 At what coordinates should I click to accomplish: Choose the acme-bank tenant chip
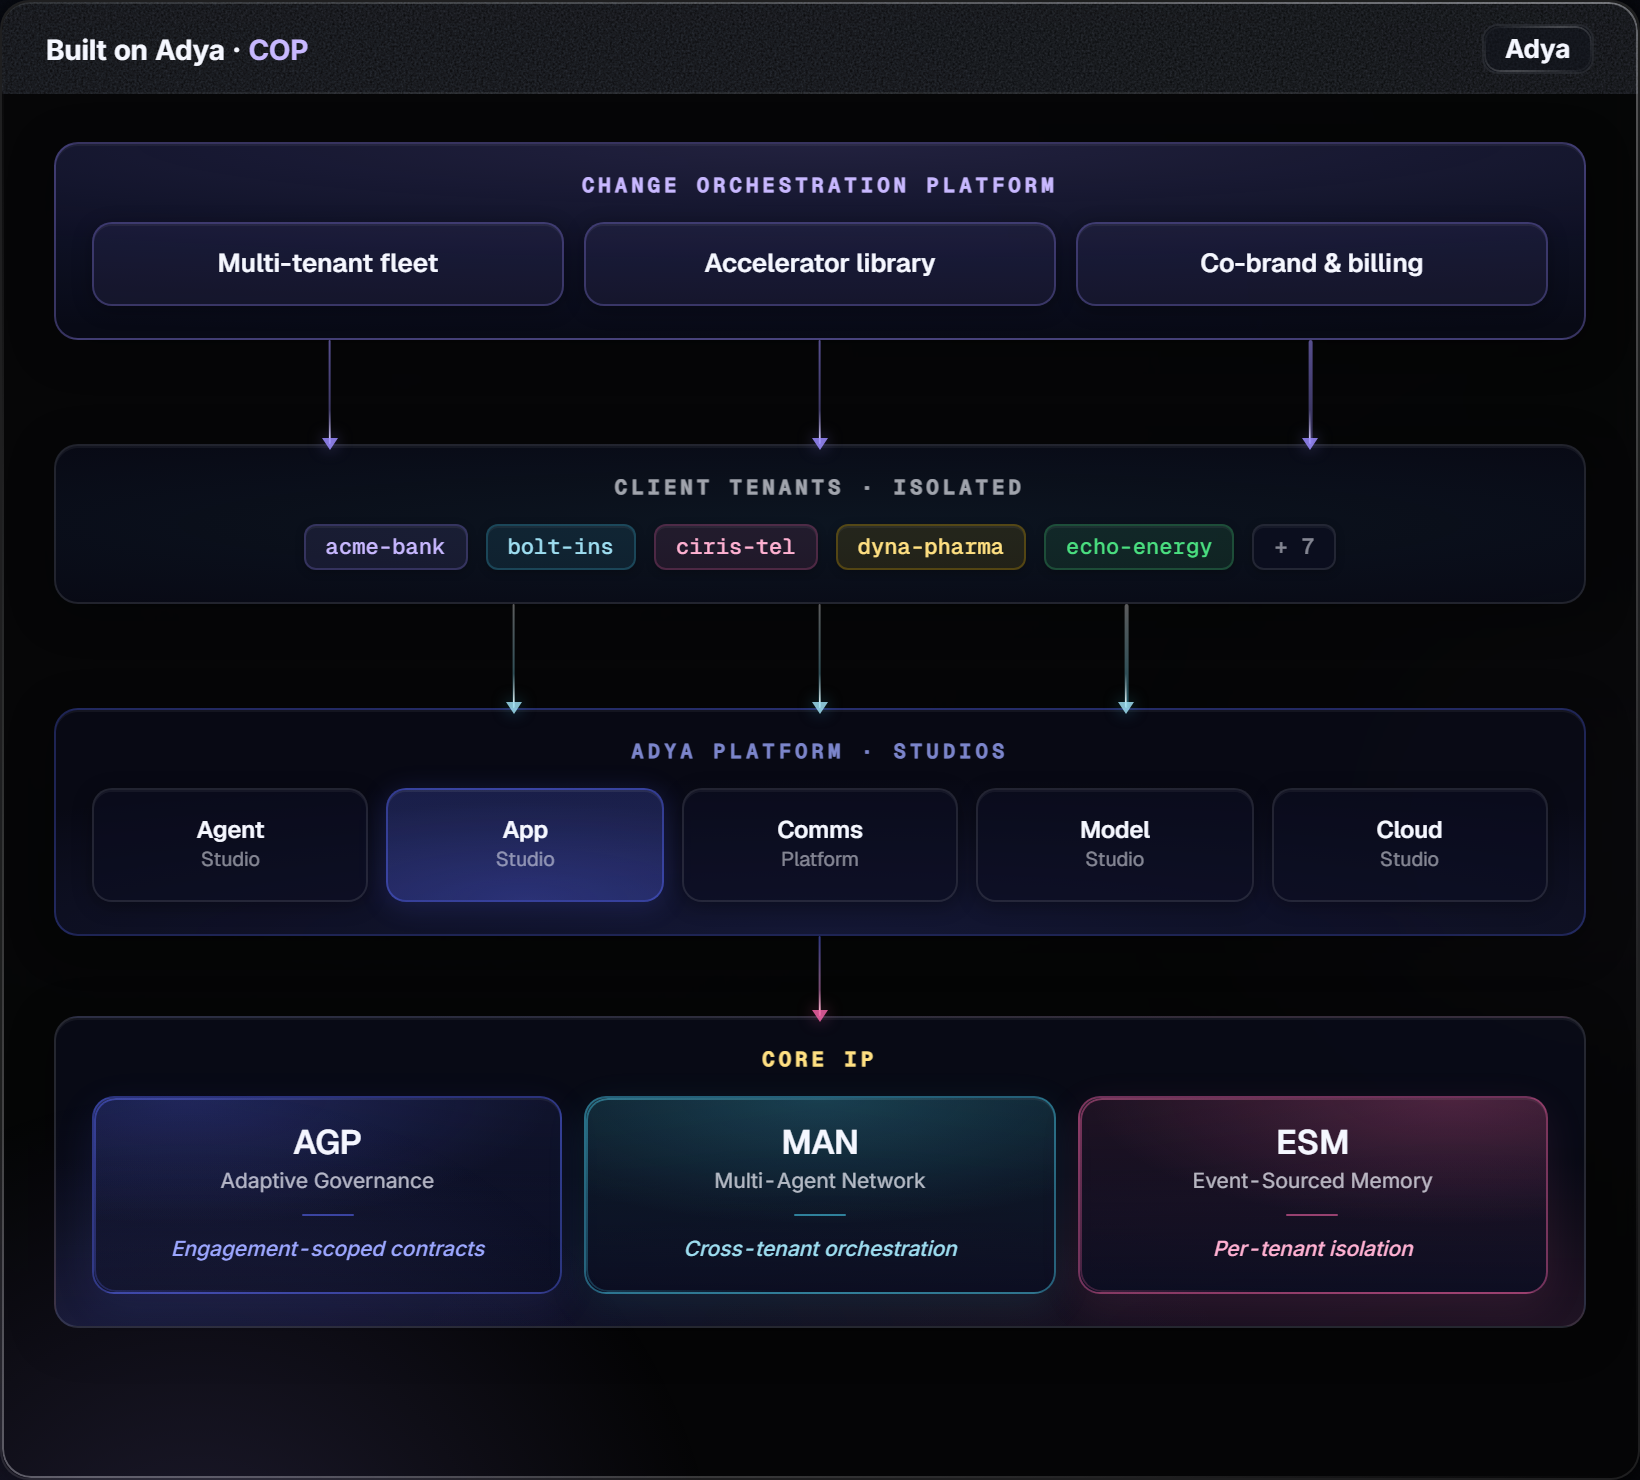click(385, 547)
